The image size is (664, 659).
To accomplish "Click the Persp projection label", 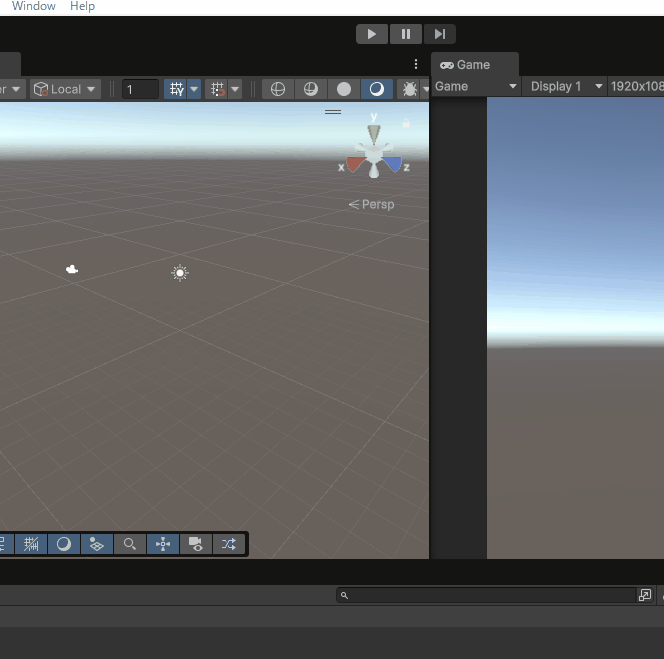I will (372, 204).
